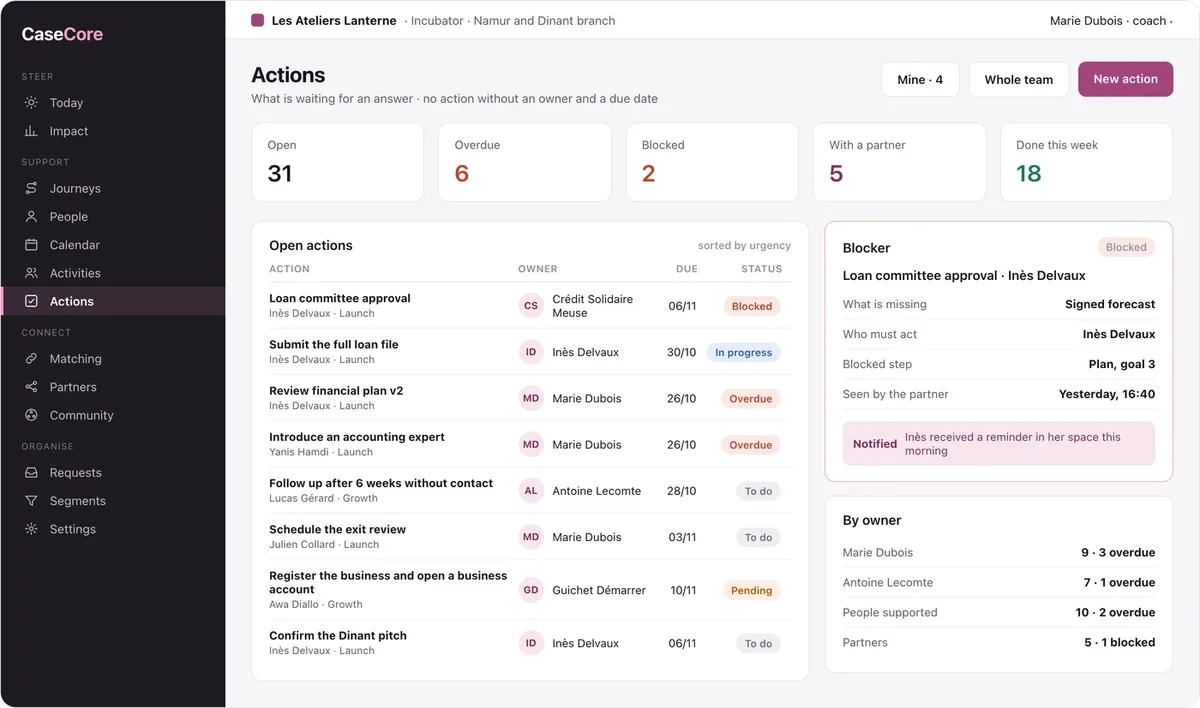The width and height of the screenshot is (1200, 708).
Task: Click the AL avatar for Antoine Lecomte
Action: click(x=531, y=491)
